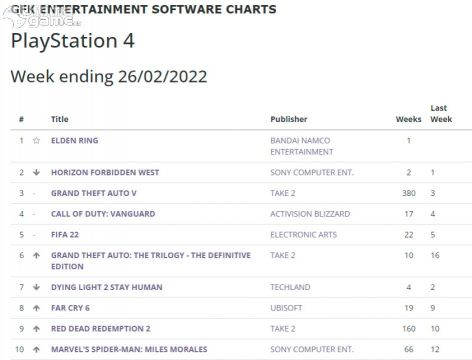
Task: Click the game site watermark logo
Action: click(x=42, y=17)
